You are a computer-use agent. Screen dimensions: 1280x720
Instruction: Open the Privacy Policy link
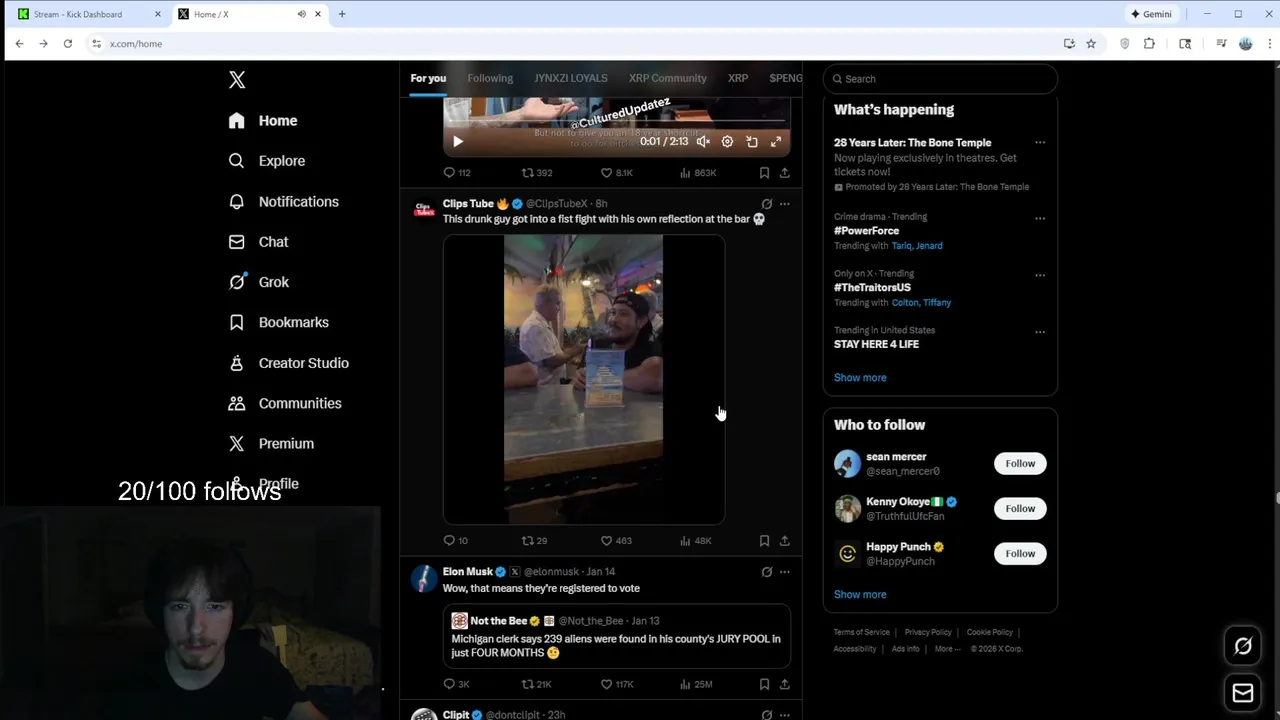tap(928, 632)
